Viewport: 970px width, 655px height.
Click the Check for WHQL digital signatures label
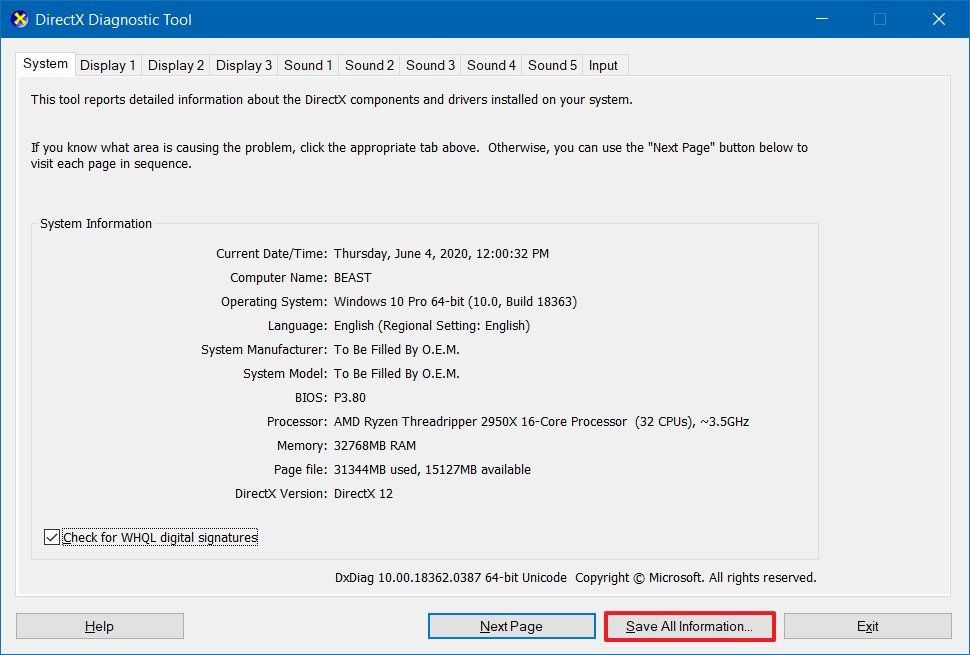(x=160, y=537)
